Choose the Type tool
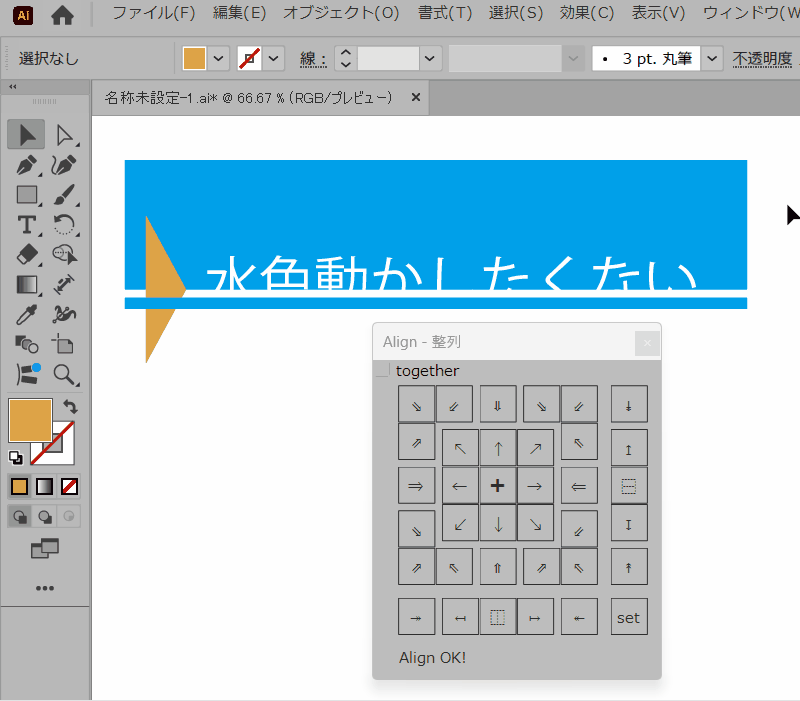This screenshot has height=701, width=800. 27,225
